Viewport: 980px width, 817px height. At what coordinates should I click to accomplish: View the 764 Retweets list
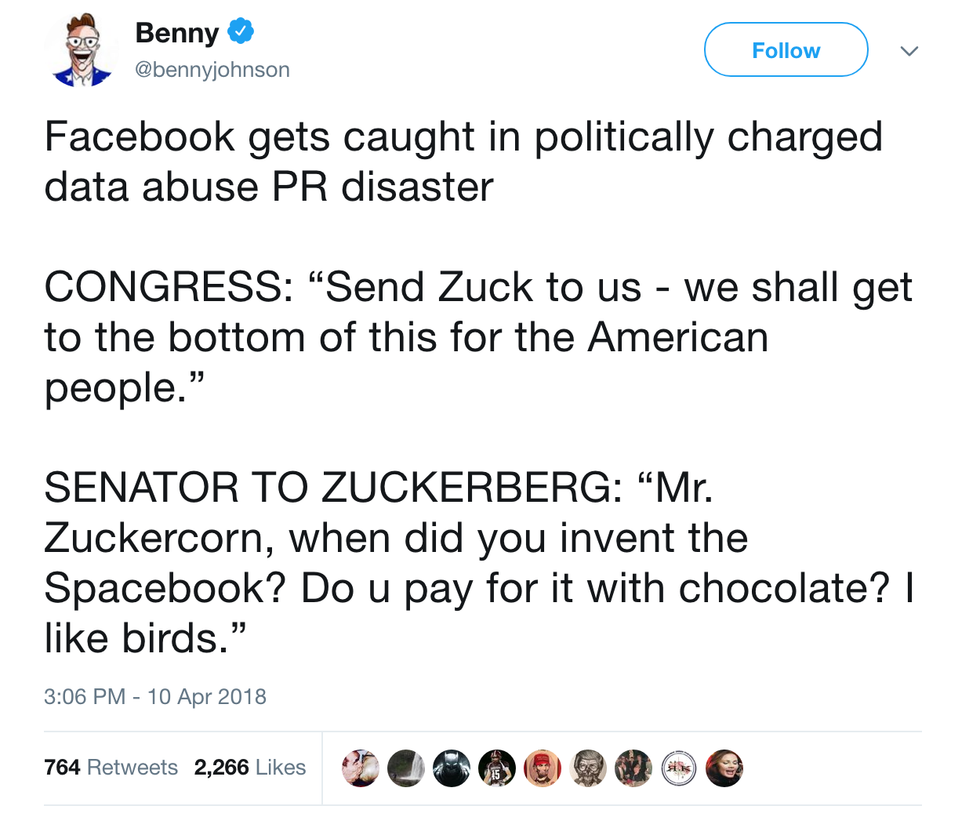pyautogui.click(x=111, y=767)
